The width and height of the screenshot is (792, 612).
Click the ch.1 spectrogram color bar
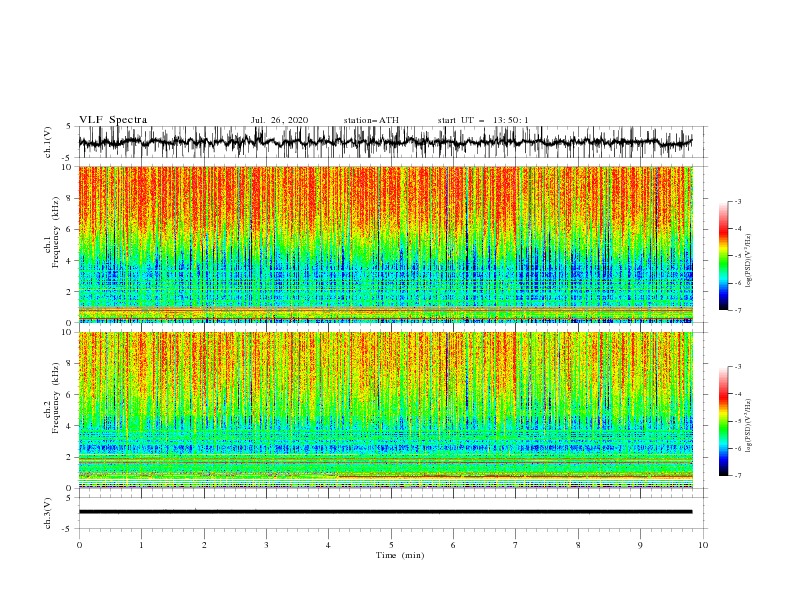[x=724, y=256]
